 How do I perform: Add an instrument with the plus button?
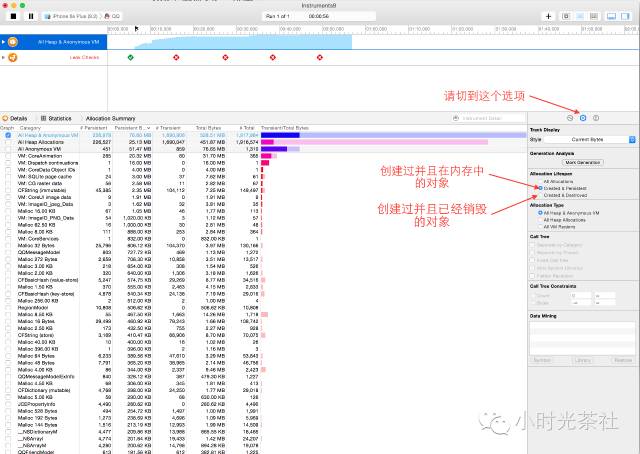pos(548,16)
